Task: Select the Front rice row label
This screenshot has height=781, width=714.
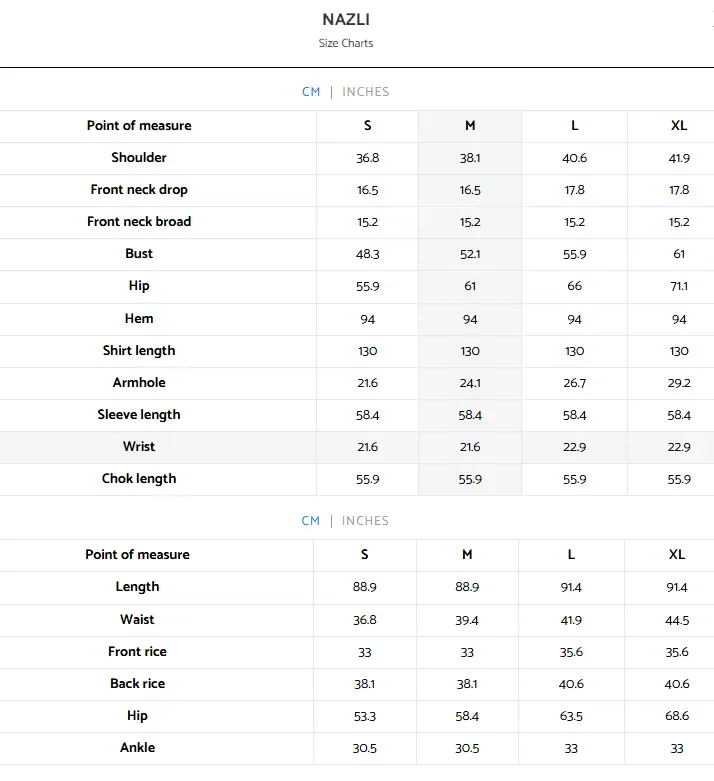Action: tap(138, 652)
